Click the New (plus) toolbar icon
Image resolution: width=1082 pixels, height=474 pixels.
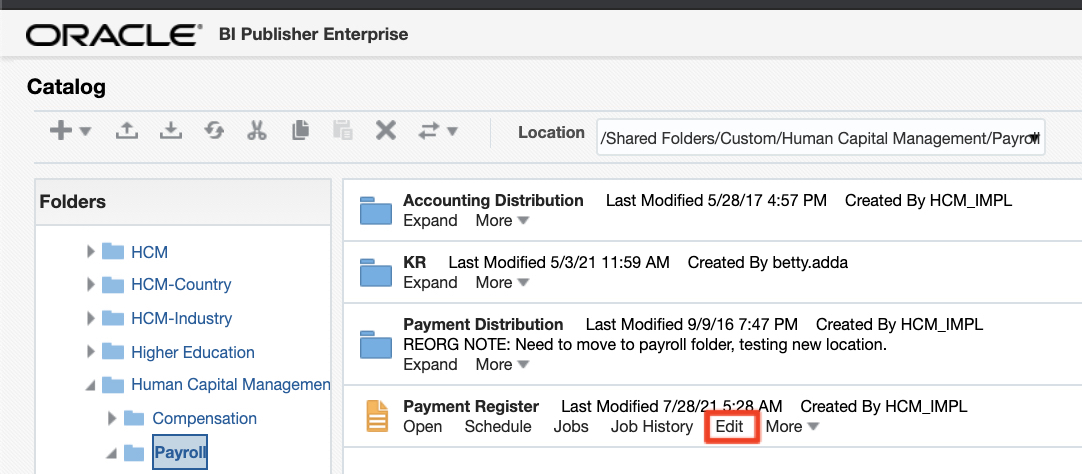61,131
